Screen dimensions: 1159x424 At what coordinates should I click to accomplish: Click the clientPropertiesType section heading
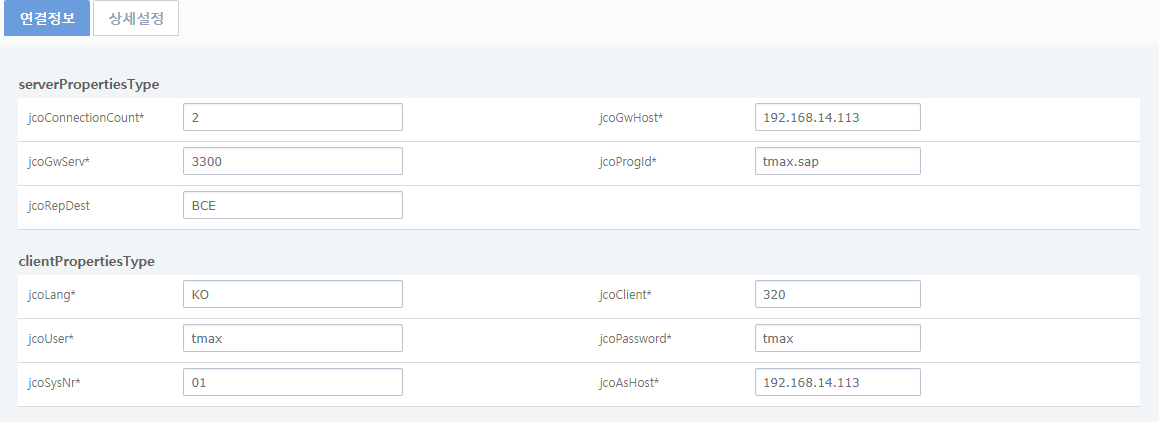pos(87,261)
